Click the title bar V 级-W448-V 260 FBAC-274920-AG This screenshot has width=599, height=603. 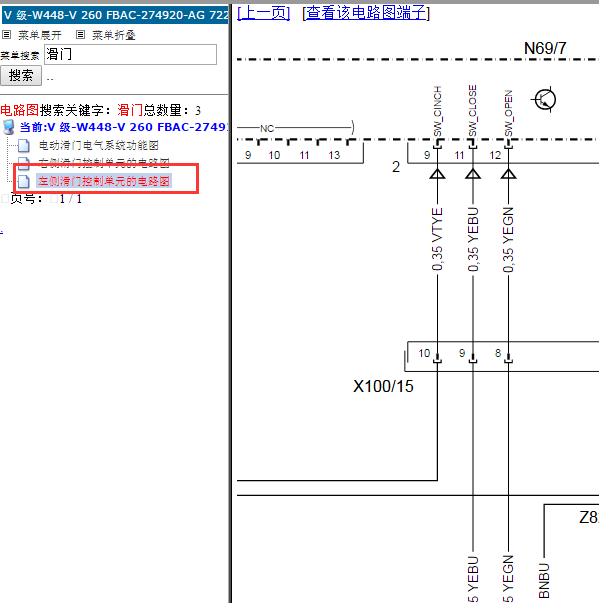pos(115,15)
